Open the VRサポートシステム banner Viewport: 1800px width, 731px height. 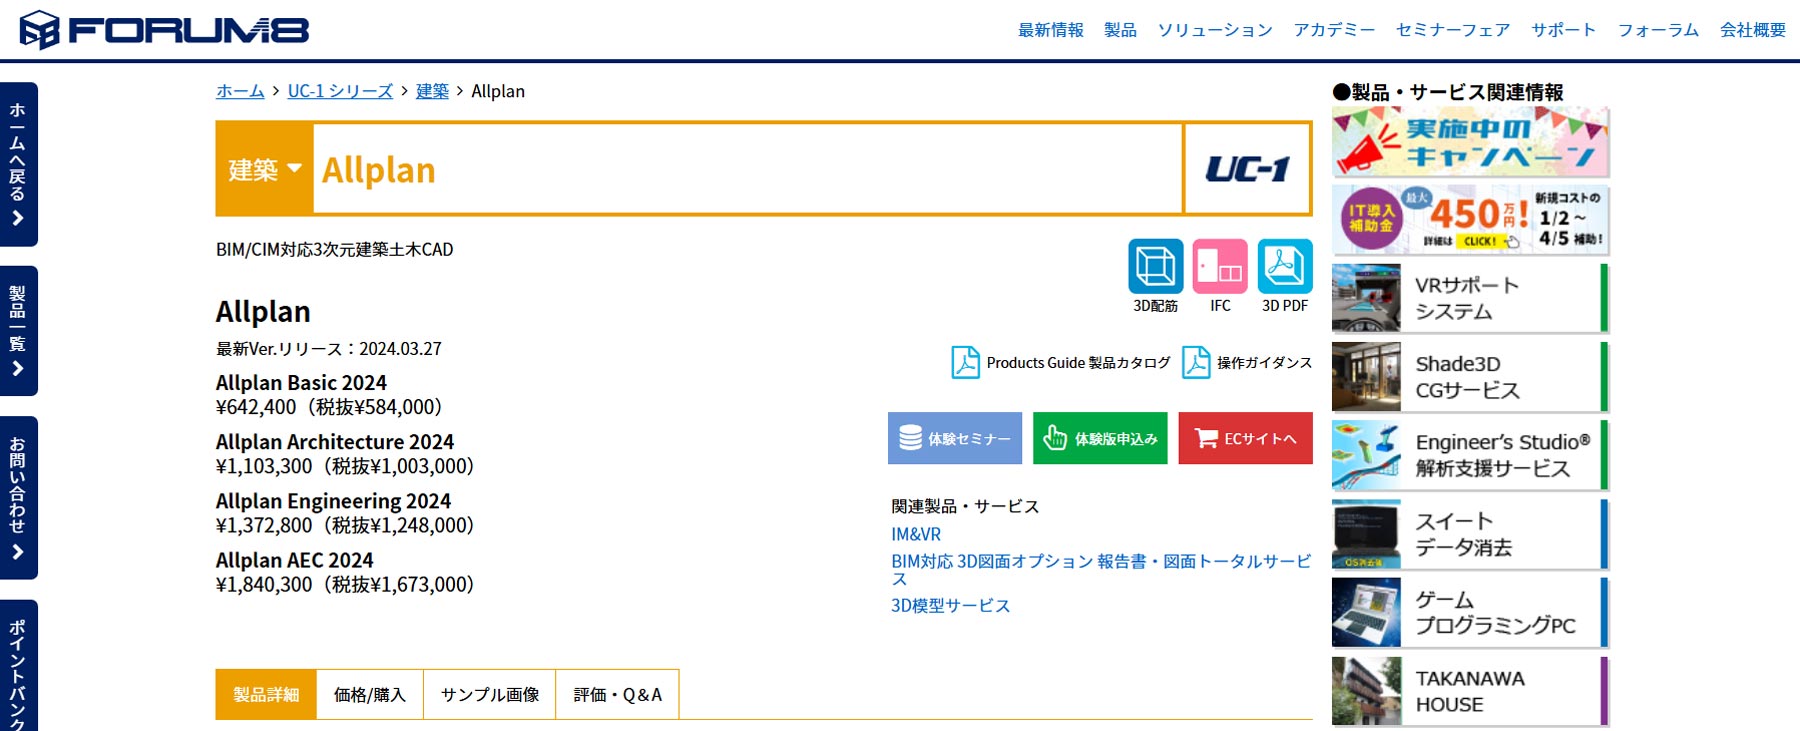pos(1470,298)
